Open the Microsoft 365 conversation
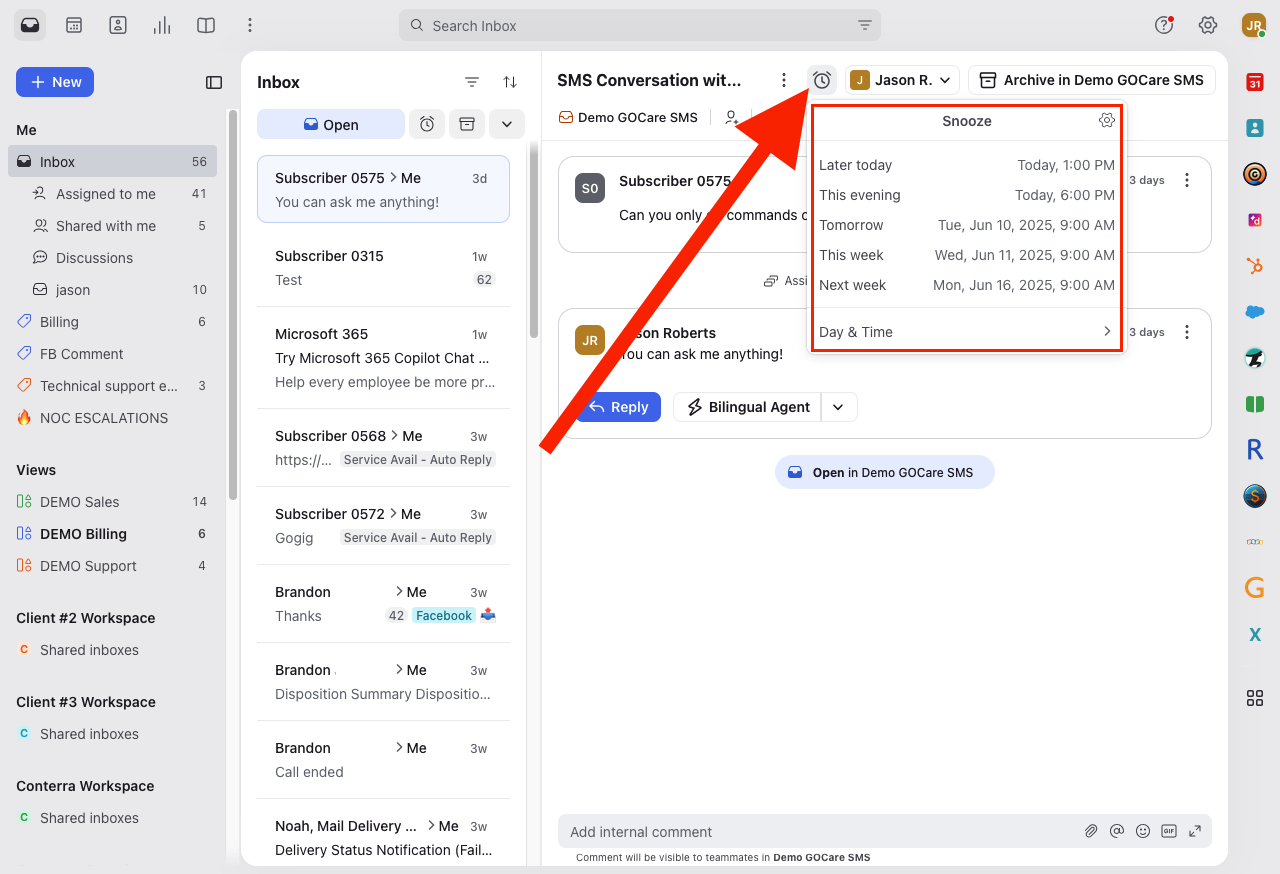The image size is (1280, 874). tap(383, 358)
